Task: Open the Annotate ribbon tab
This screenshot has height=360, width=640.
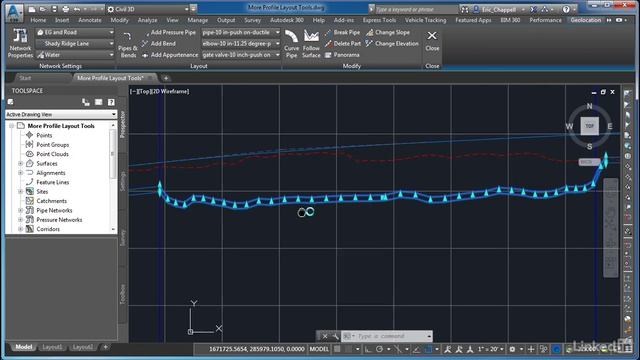Action: [x=90, y=20]
